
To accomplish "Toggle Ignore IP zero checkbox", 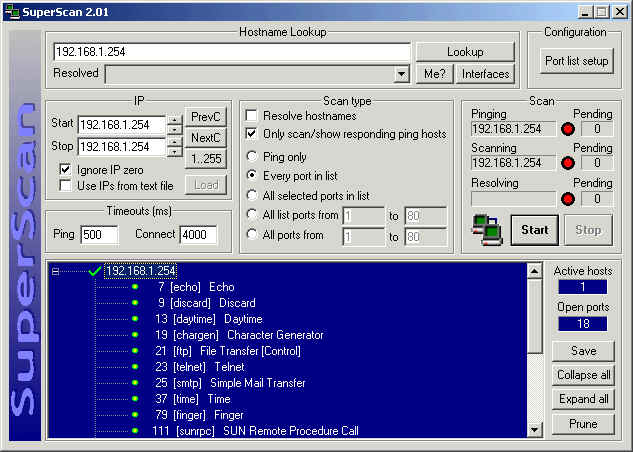I will click(65, 170).
